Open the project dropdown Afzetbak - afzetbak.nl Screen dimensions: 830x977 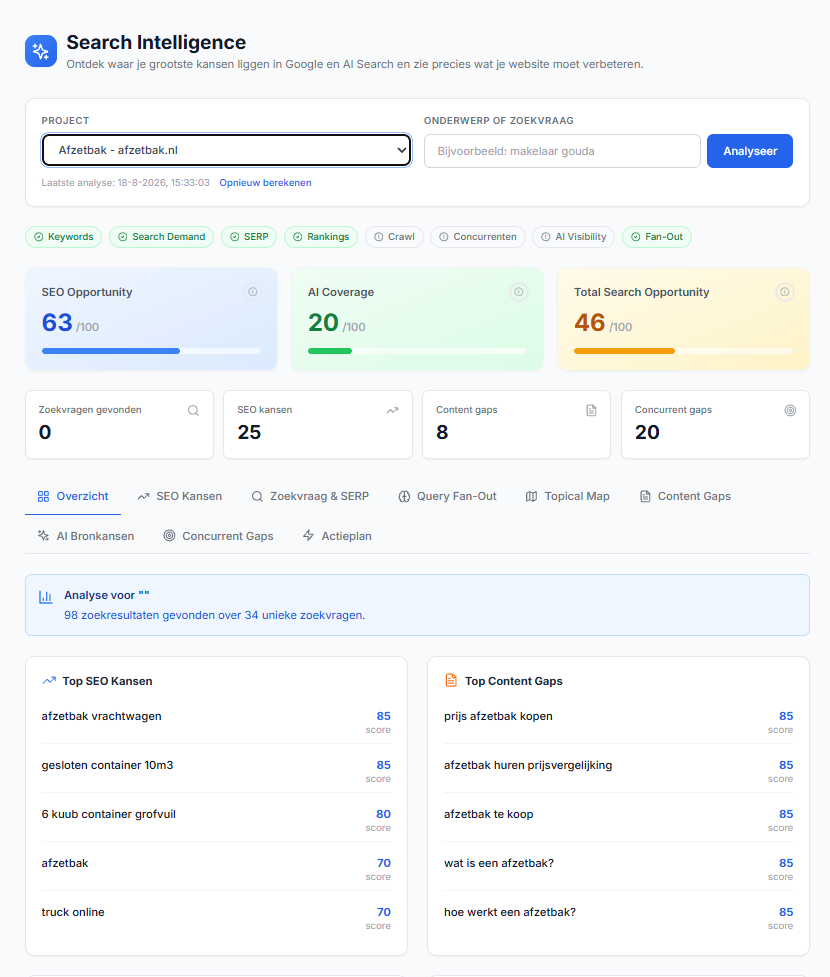point(226,150)
